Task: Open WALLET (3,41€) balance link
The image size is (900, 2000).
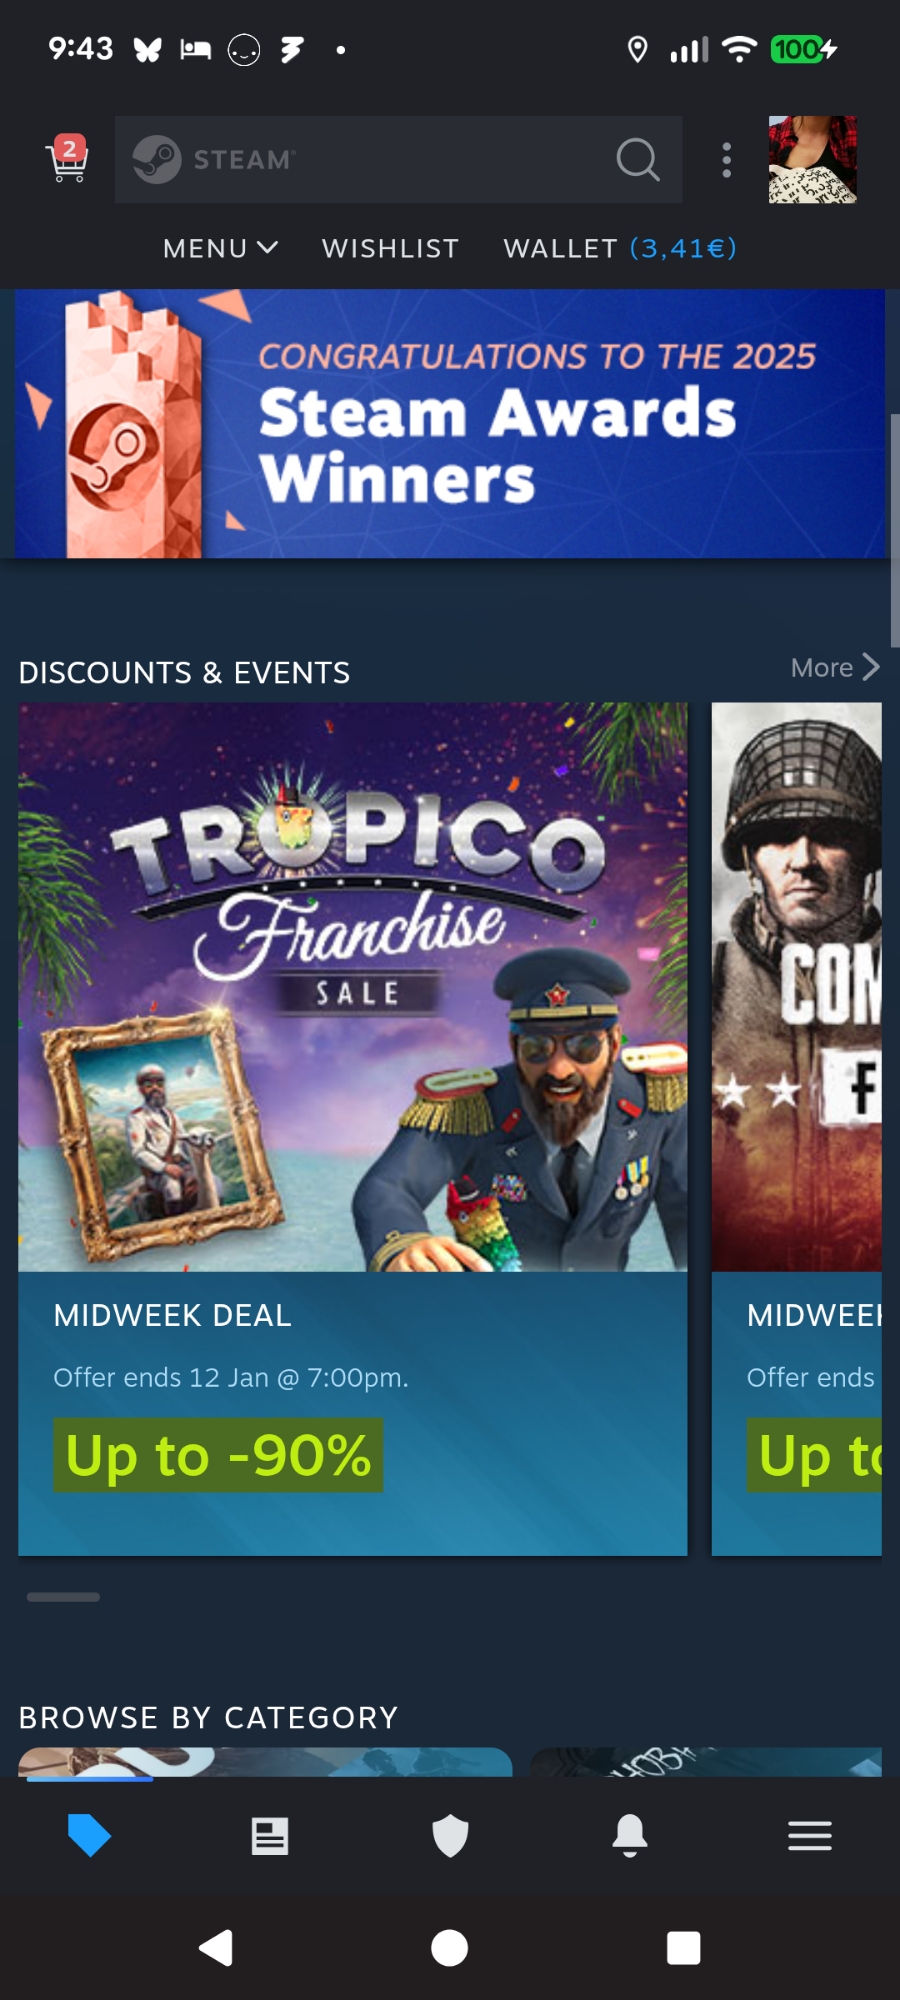Action: [620, 248]
